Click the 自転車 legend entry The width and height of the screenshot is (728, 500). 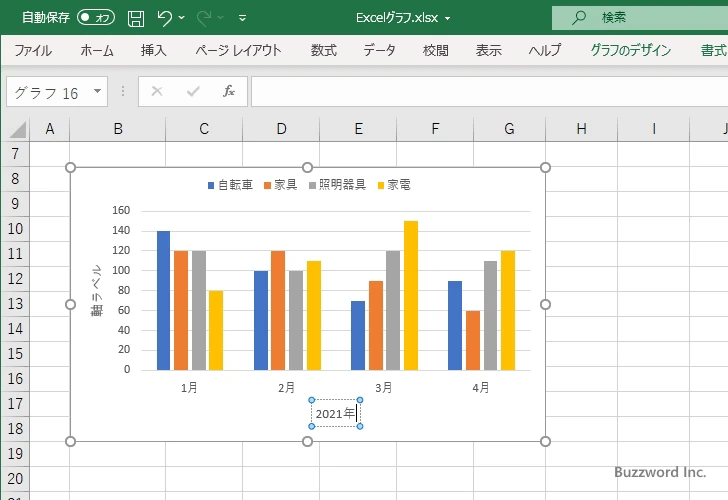(x=230, y=185)
